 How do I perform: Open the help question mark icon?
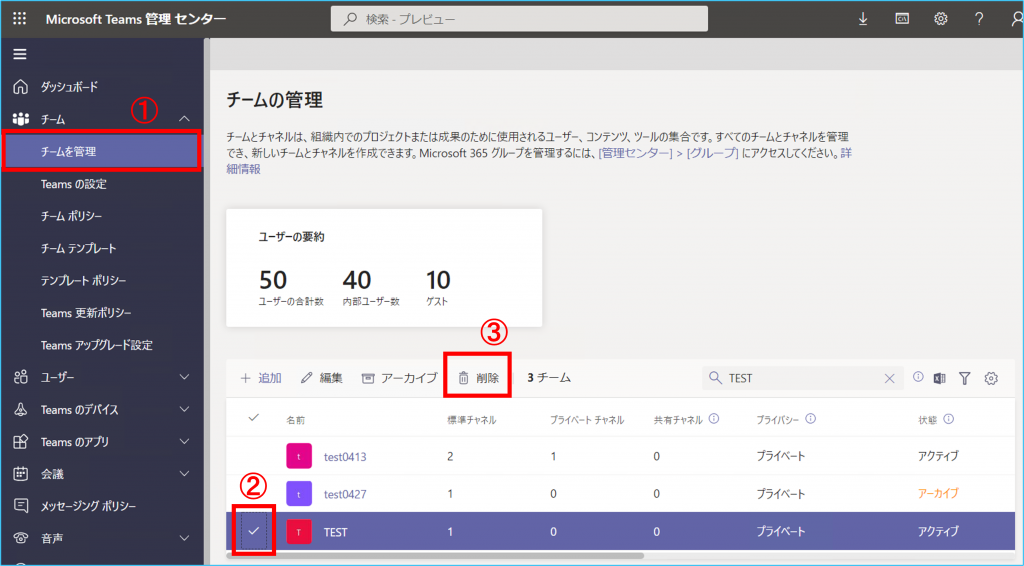[979, 19]
